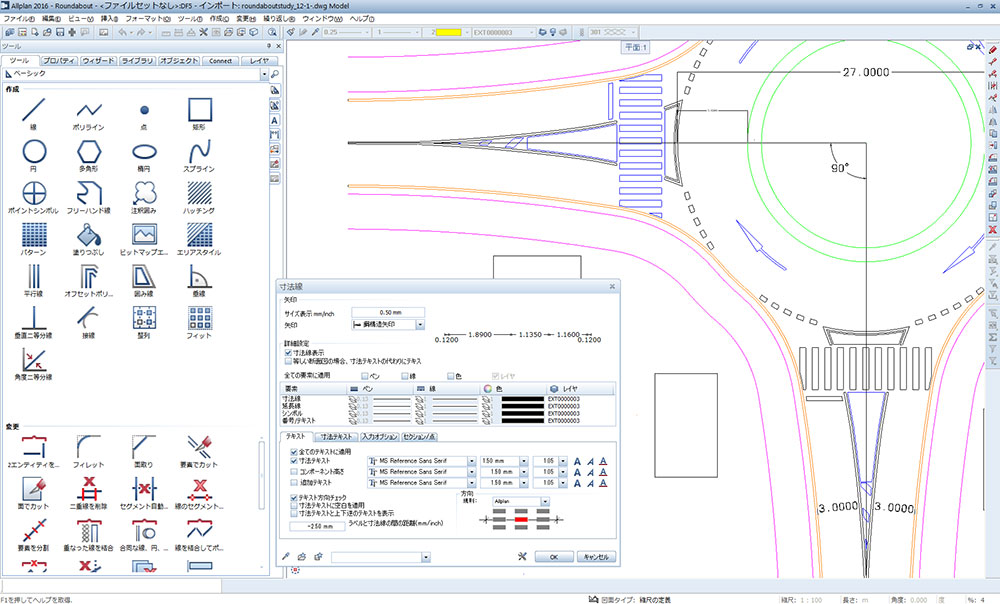
Task: Expand the ベーシック tool category dropdown
Action: pyautogui.click(x=264, y=74)
